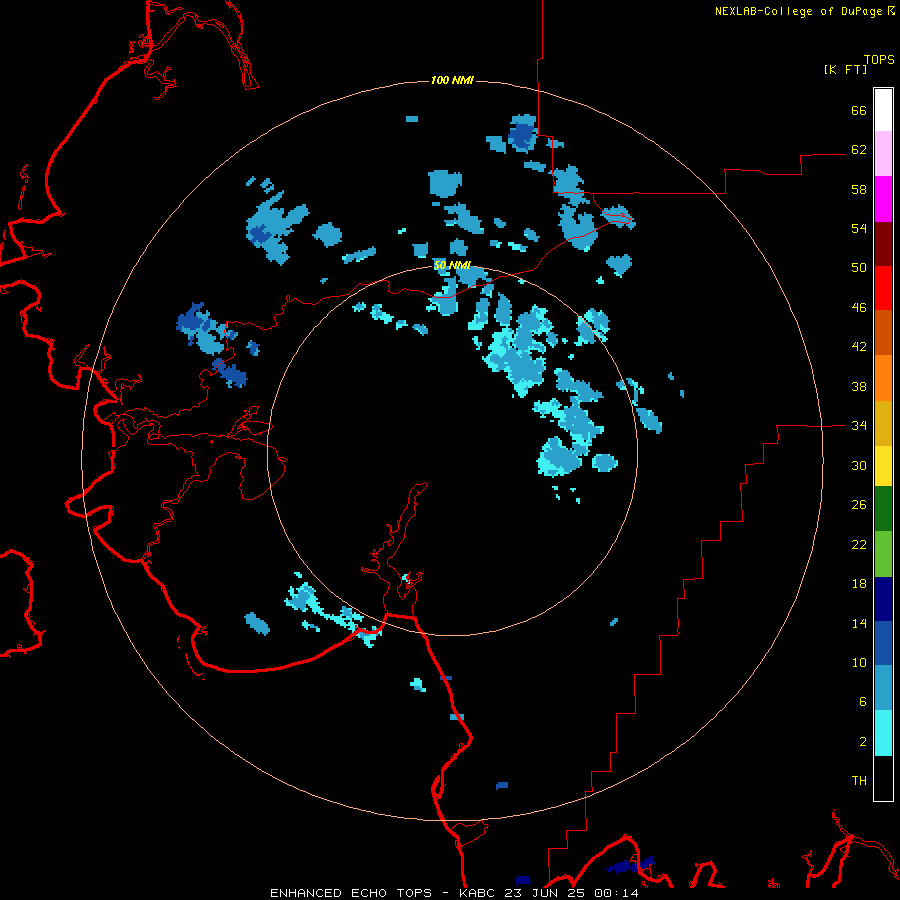Click the 100 NMI range ring label

tap(452, 80)
